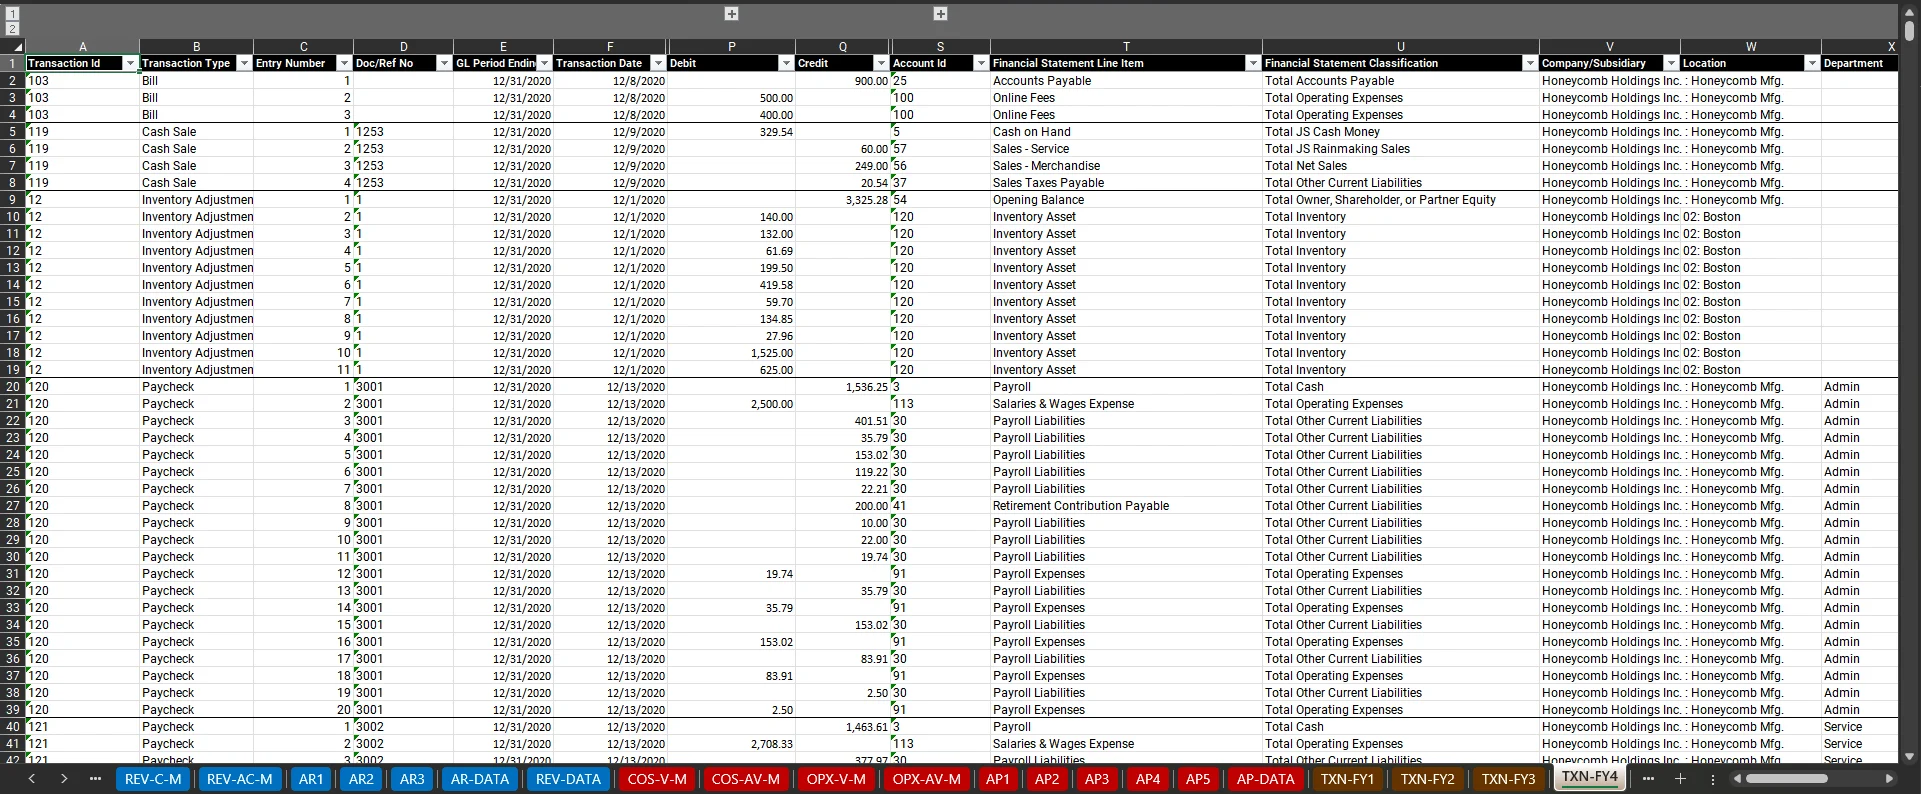Switch to the OPX-AV-M sheet tab
The width and height of the screenshot is (1921, 794).
[x=926, y=779]
